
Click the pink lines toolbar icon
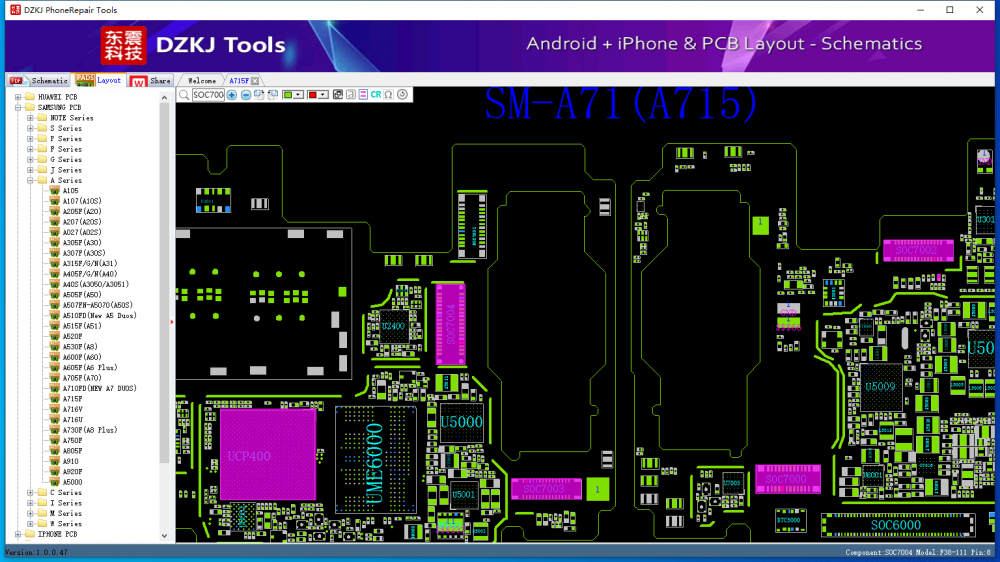click(363, 95)
